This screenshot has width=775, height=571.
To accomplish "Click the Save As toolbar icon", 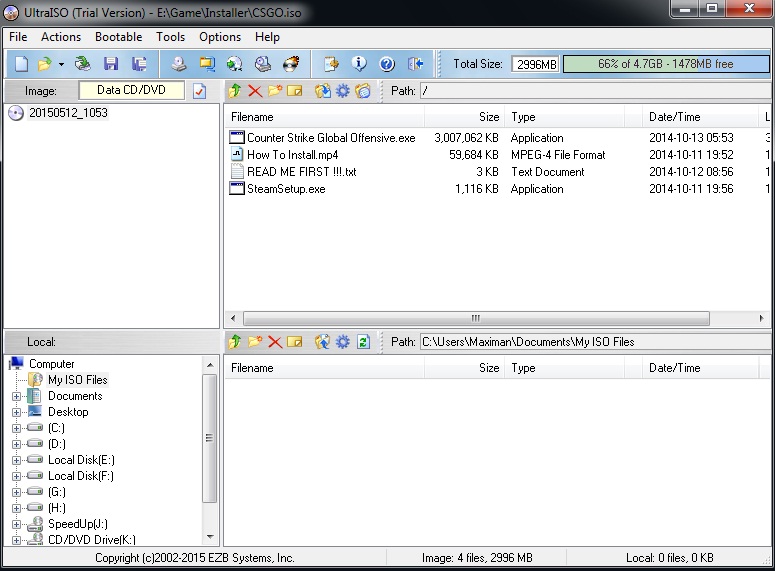I will 139,64.
